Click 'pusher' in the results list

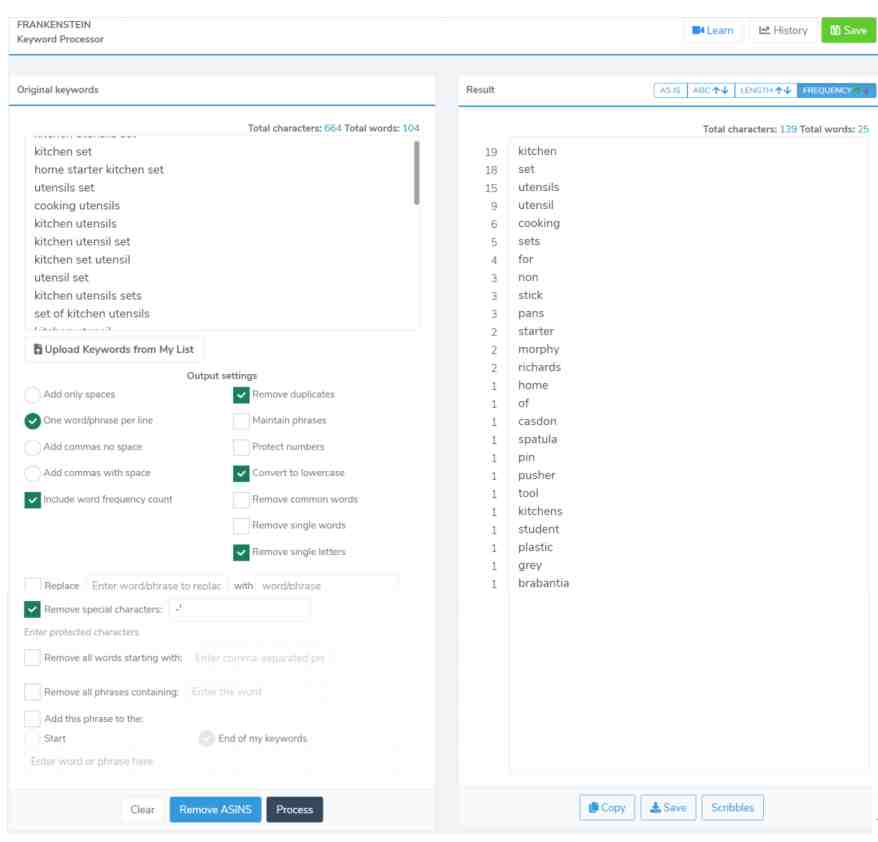tap(536, 475)
